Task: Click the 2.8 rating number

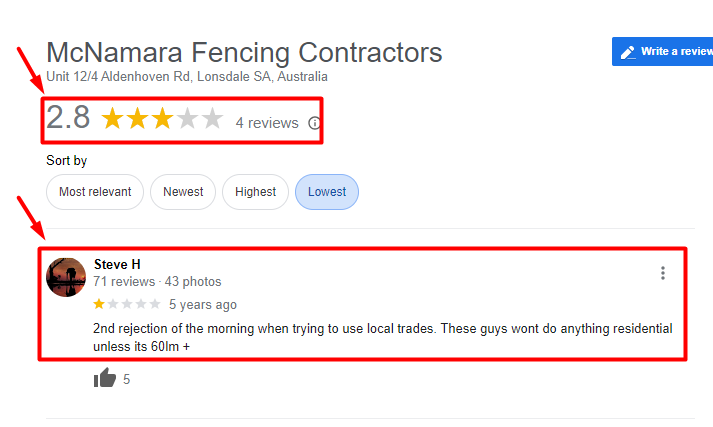Action: click(68, 117)
